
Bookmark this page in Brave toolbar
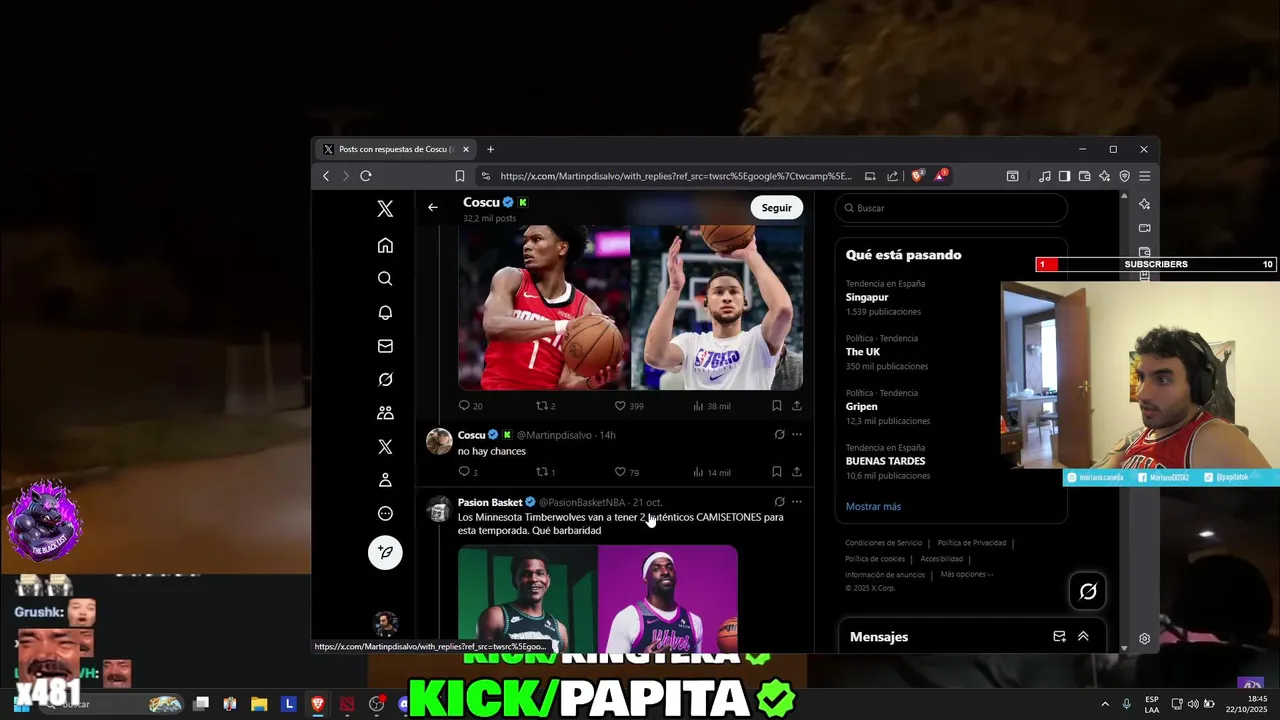460,176
